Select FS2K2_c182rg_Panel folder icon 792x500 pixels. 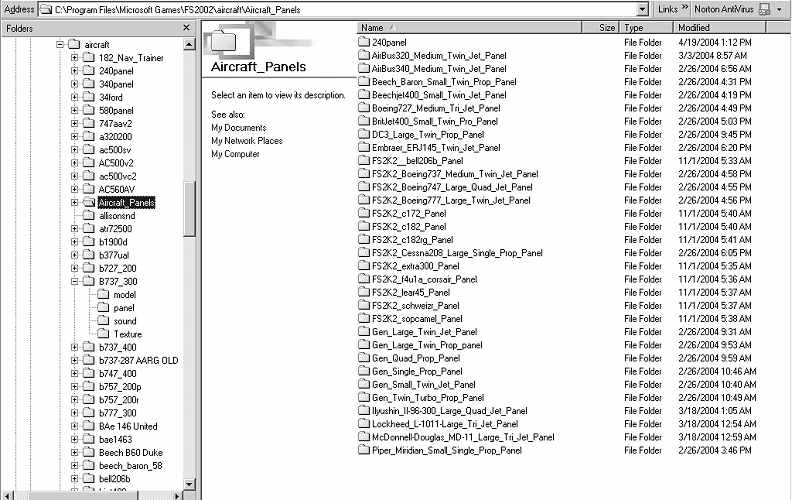coord(364,239)
